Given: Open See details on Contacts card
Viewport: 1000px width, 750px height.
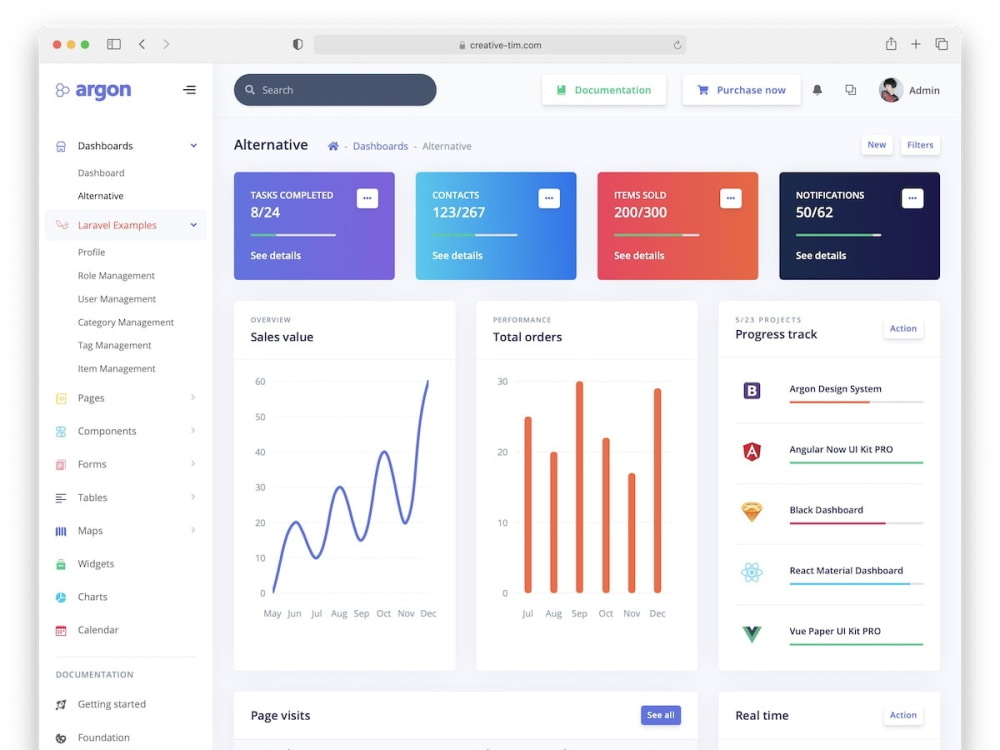Looking at the screenshot, I should [x=457, y=255].
